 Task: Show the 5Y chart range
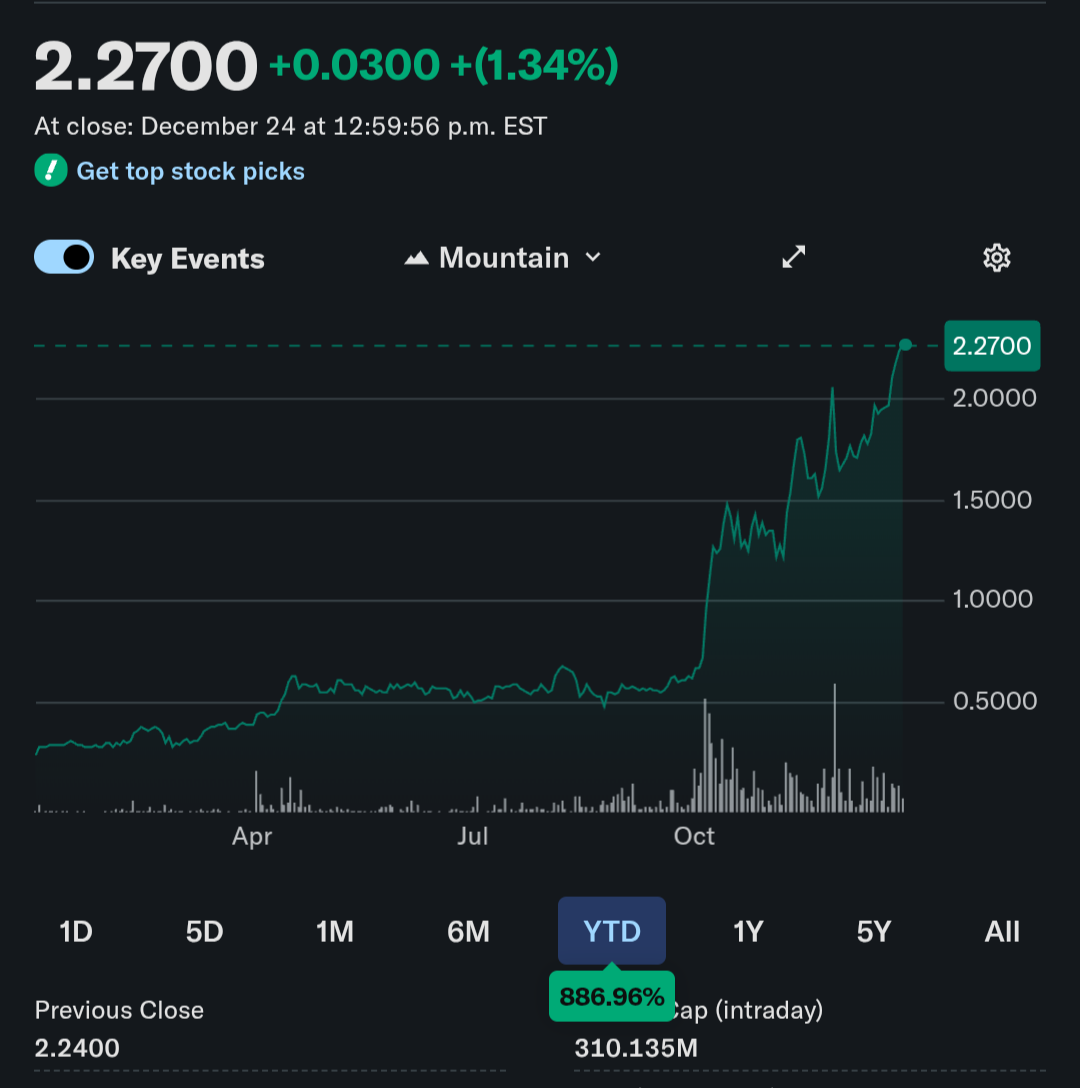pyautogui.click(x=873, y=932)
